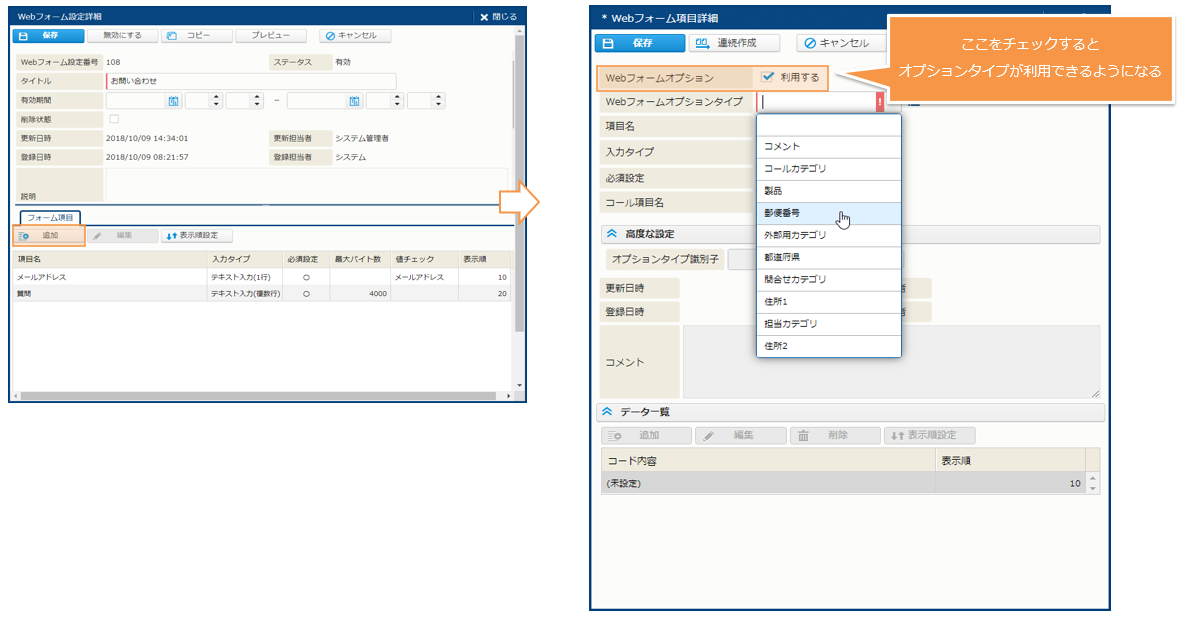Click the Webフォームオプションタイプ combo box
1178x625 pixels.
[816, 102]
